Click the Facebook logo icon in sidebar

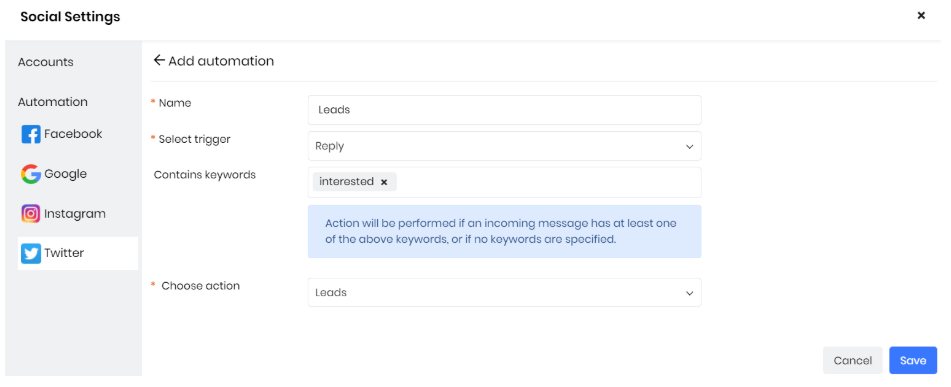tap(31, 134)
